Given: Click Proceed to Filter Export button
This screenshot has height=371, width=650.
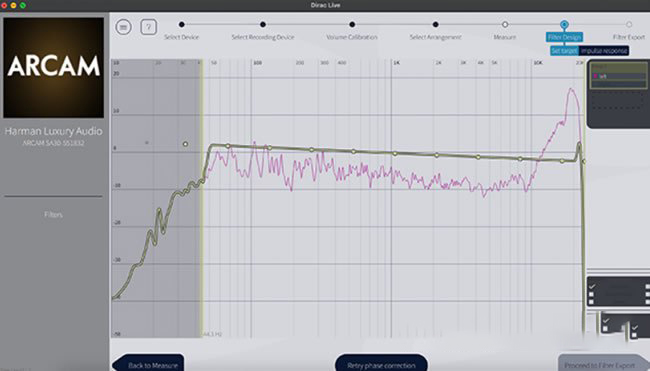Looking at the screenshot, I should 600,364.
